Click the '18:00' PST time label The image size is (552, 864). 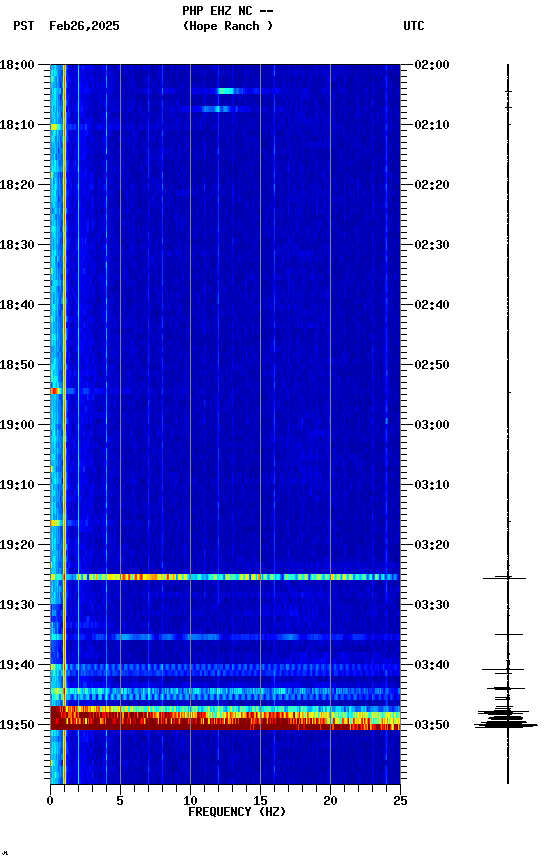point(17,65)
